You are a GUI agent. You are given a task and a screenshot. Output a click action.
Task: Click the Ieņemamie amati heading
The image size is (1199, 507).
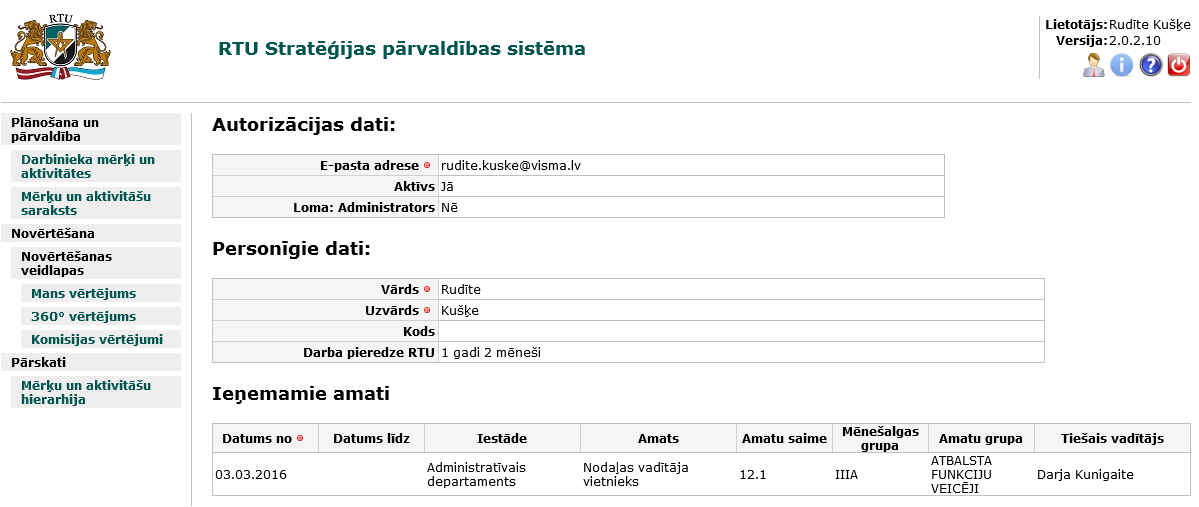coord(301,394)
